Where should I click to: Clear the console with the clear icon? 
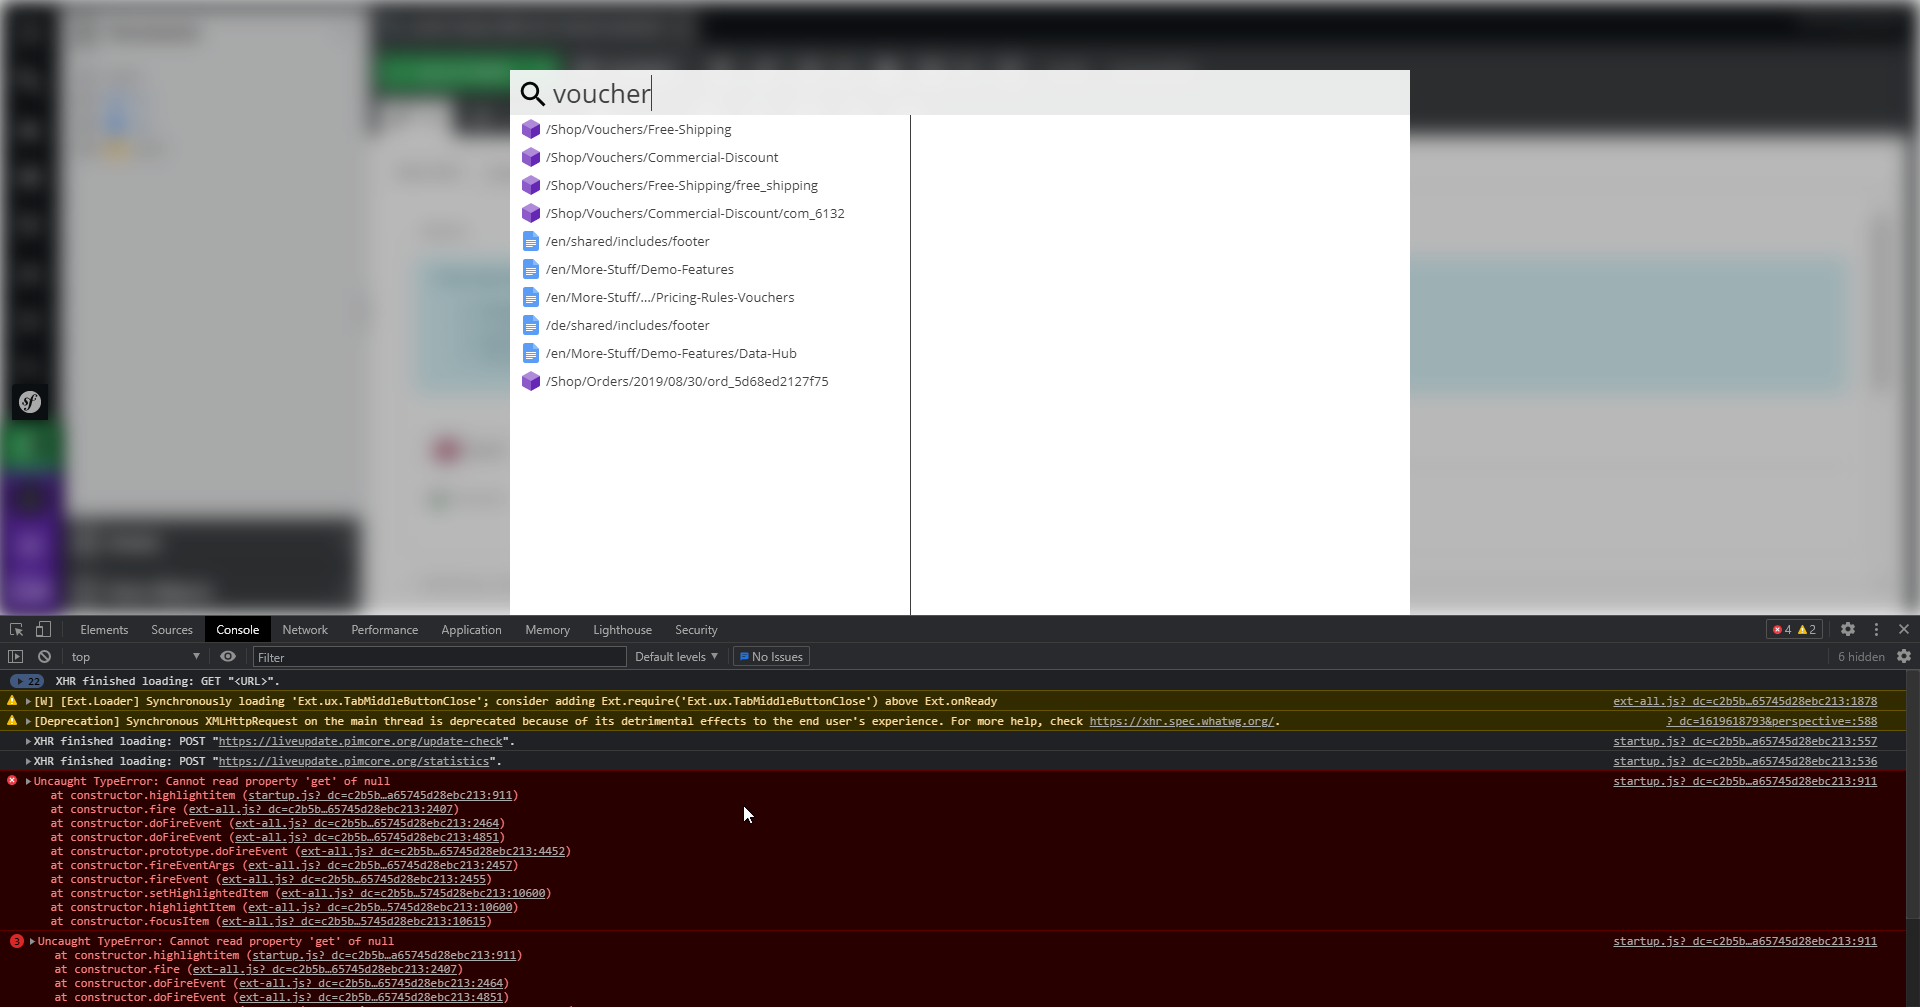pos(44,657)
